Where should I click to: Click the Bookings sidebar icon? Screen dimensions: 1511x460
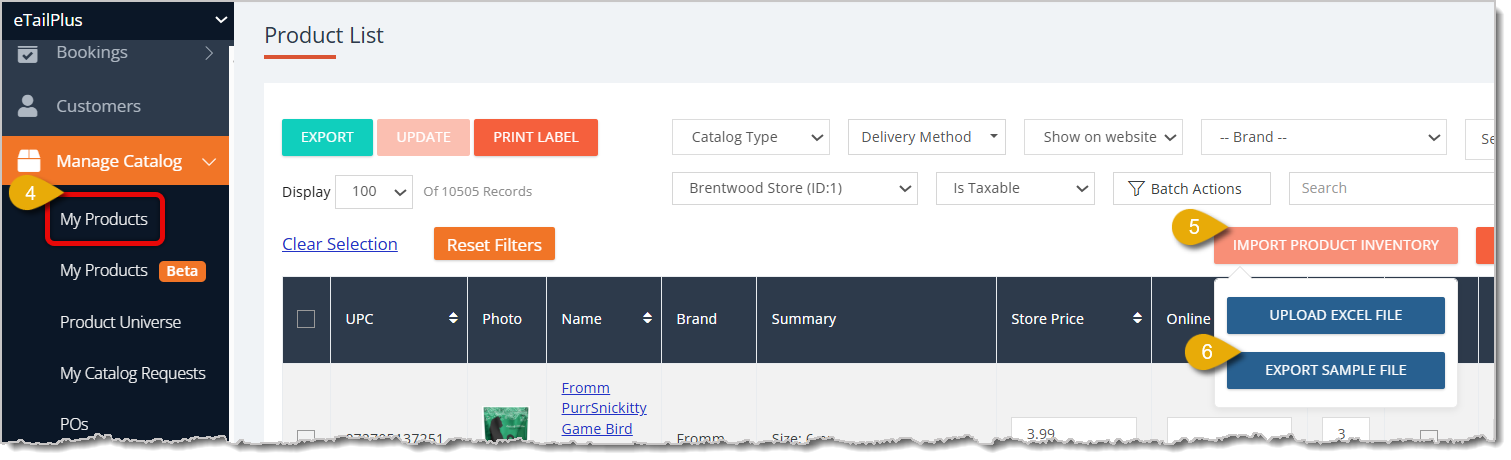(28, 53)
